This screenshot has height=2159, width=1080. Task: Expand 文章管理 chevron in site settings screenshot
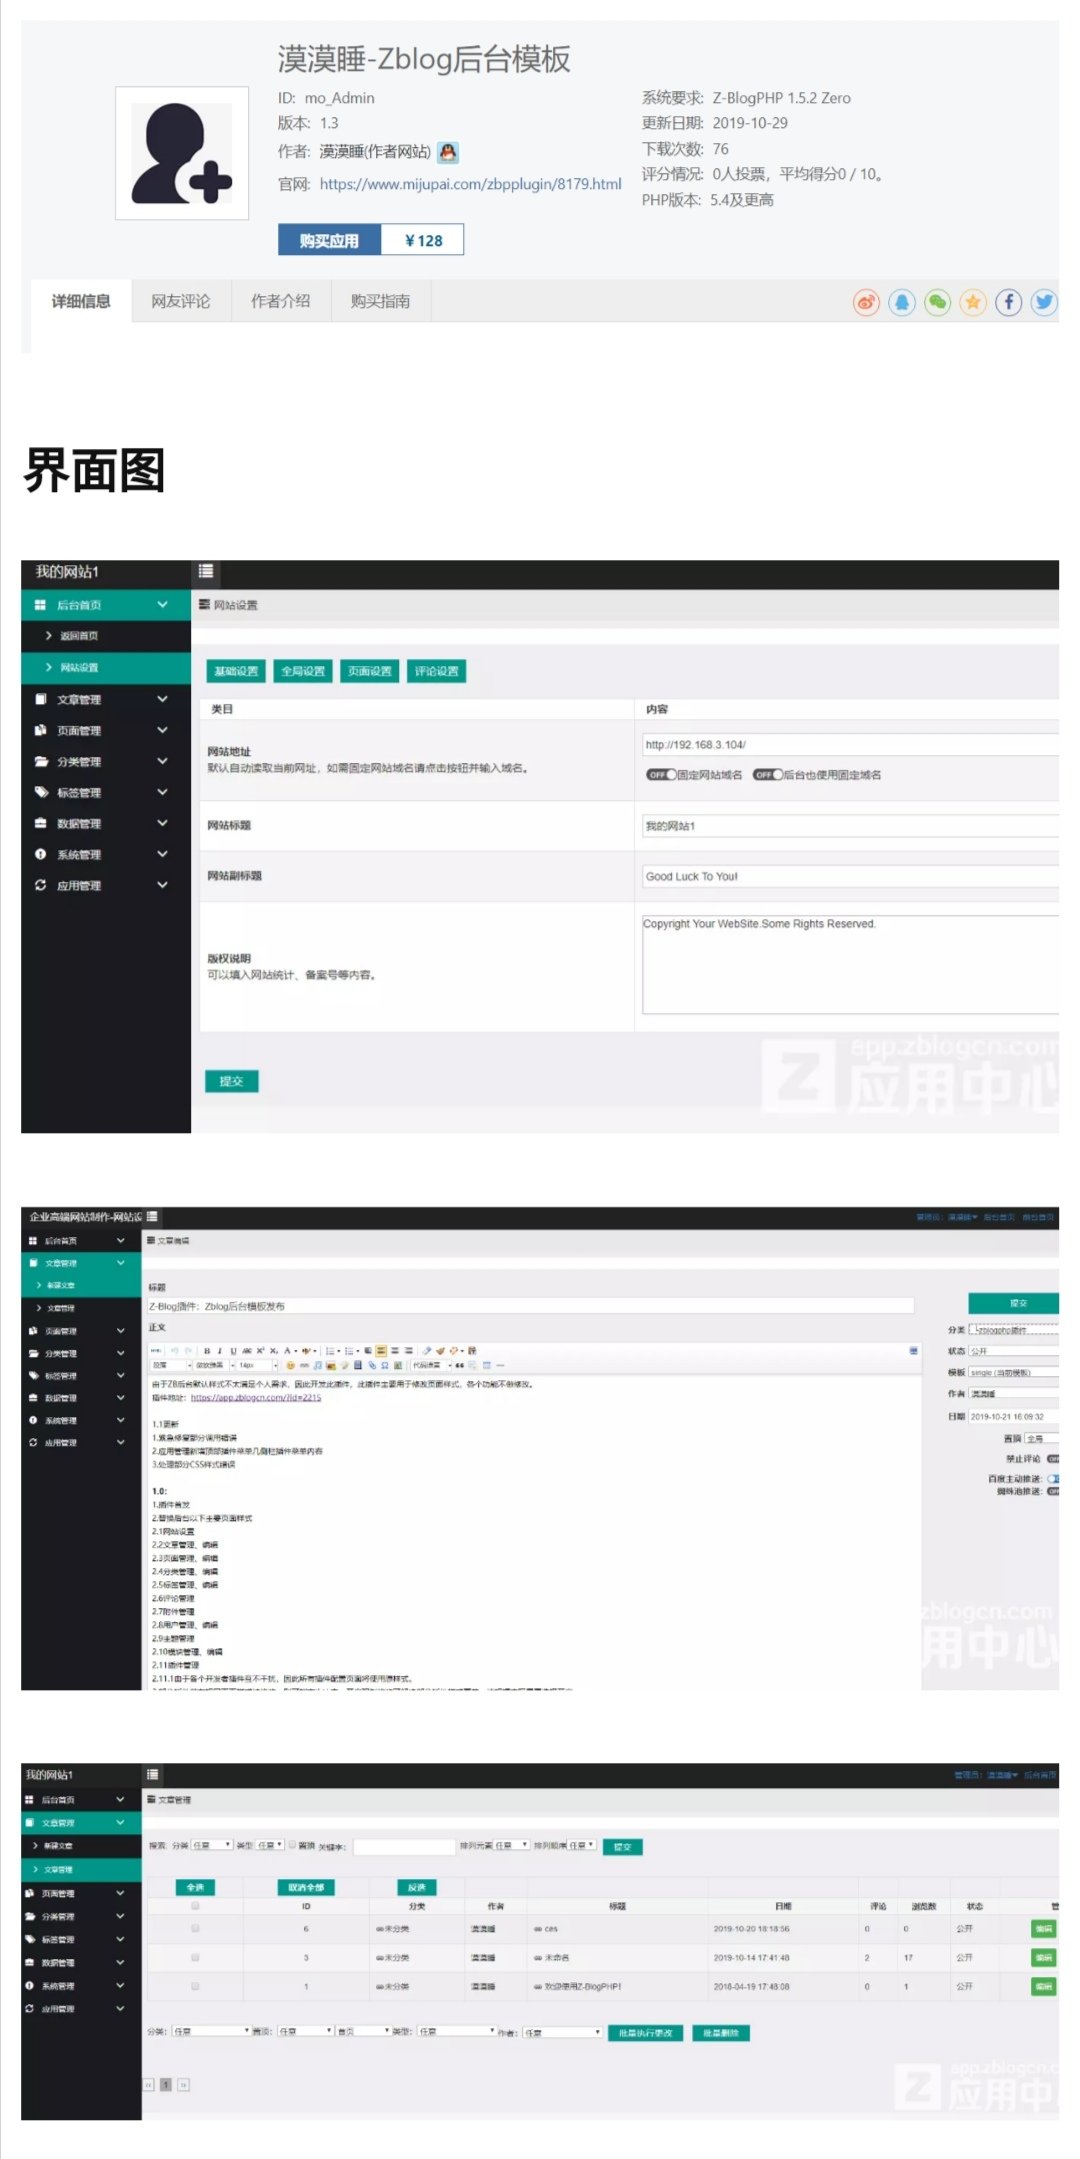click(162, 699)
